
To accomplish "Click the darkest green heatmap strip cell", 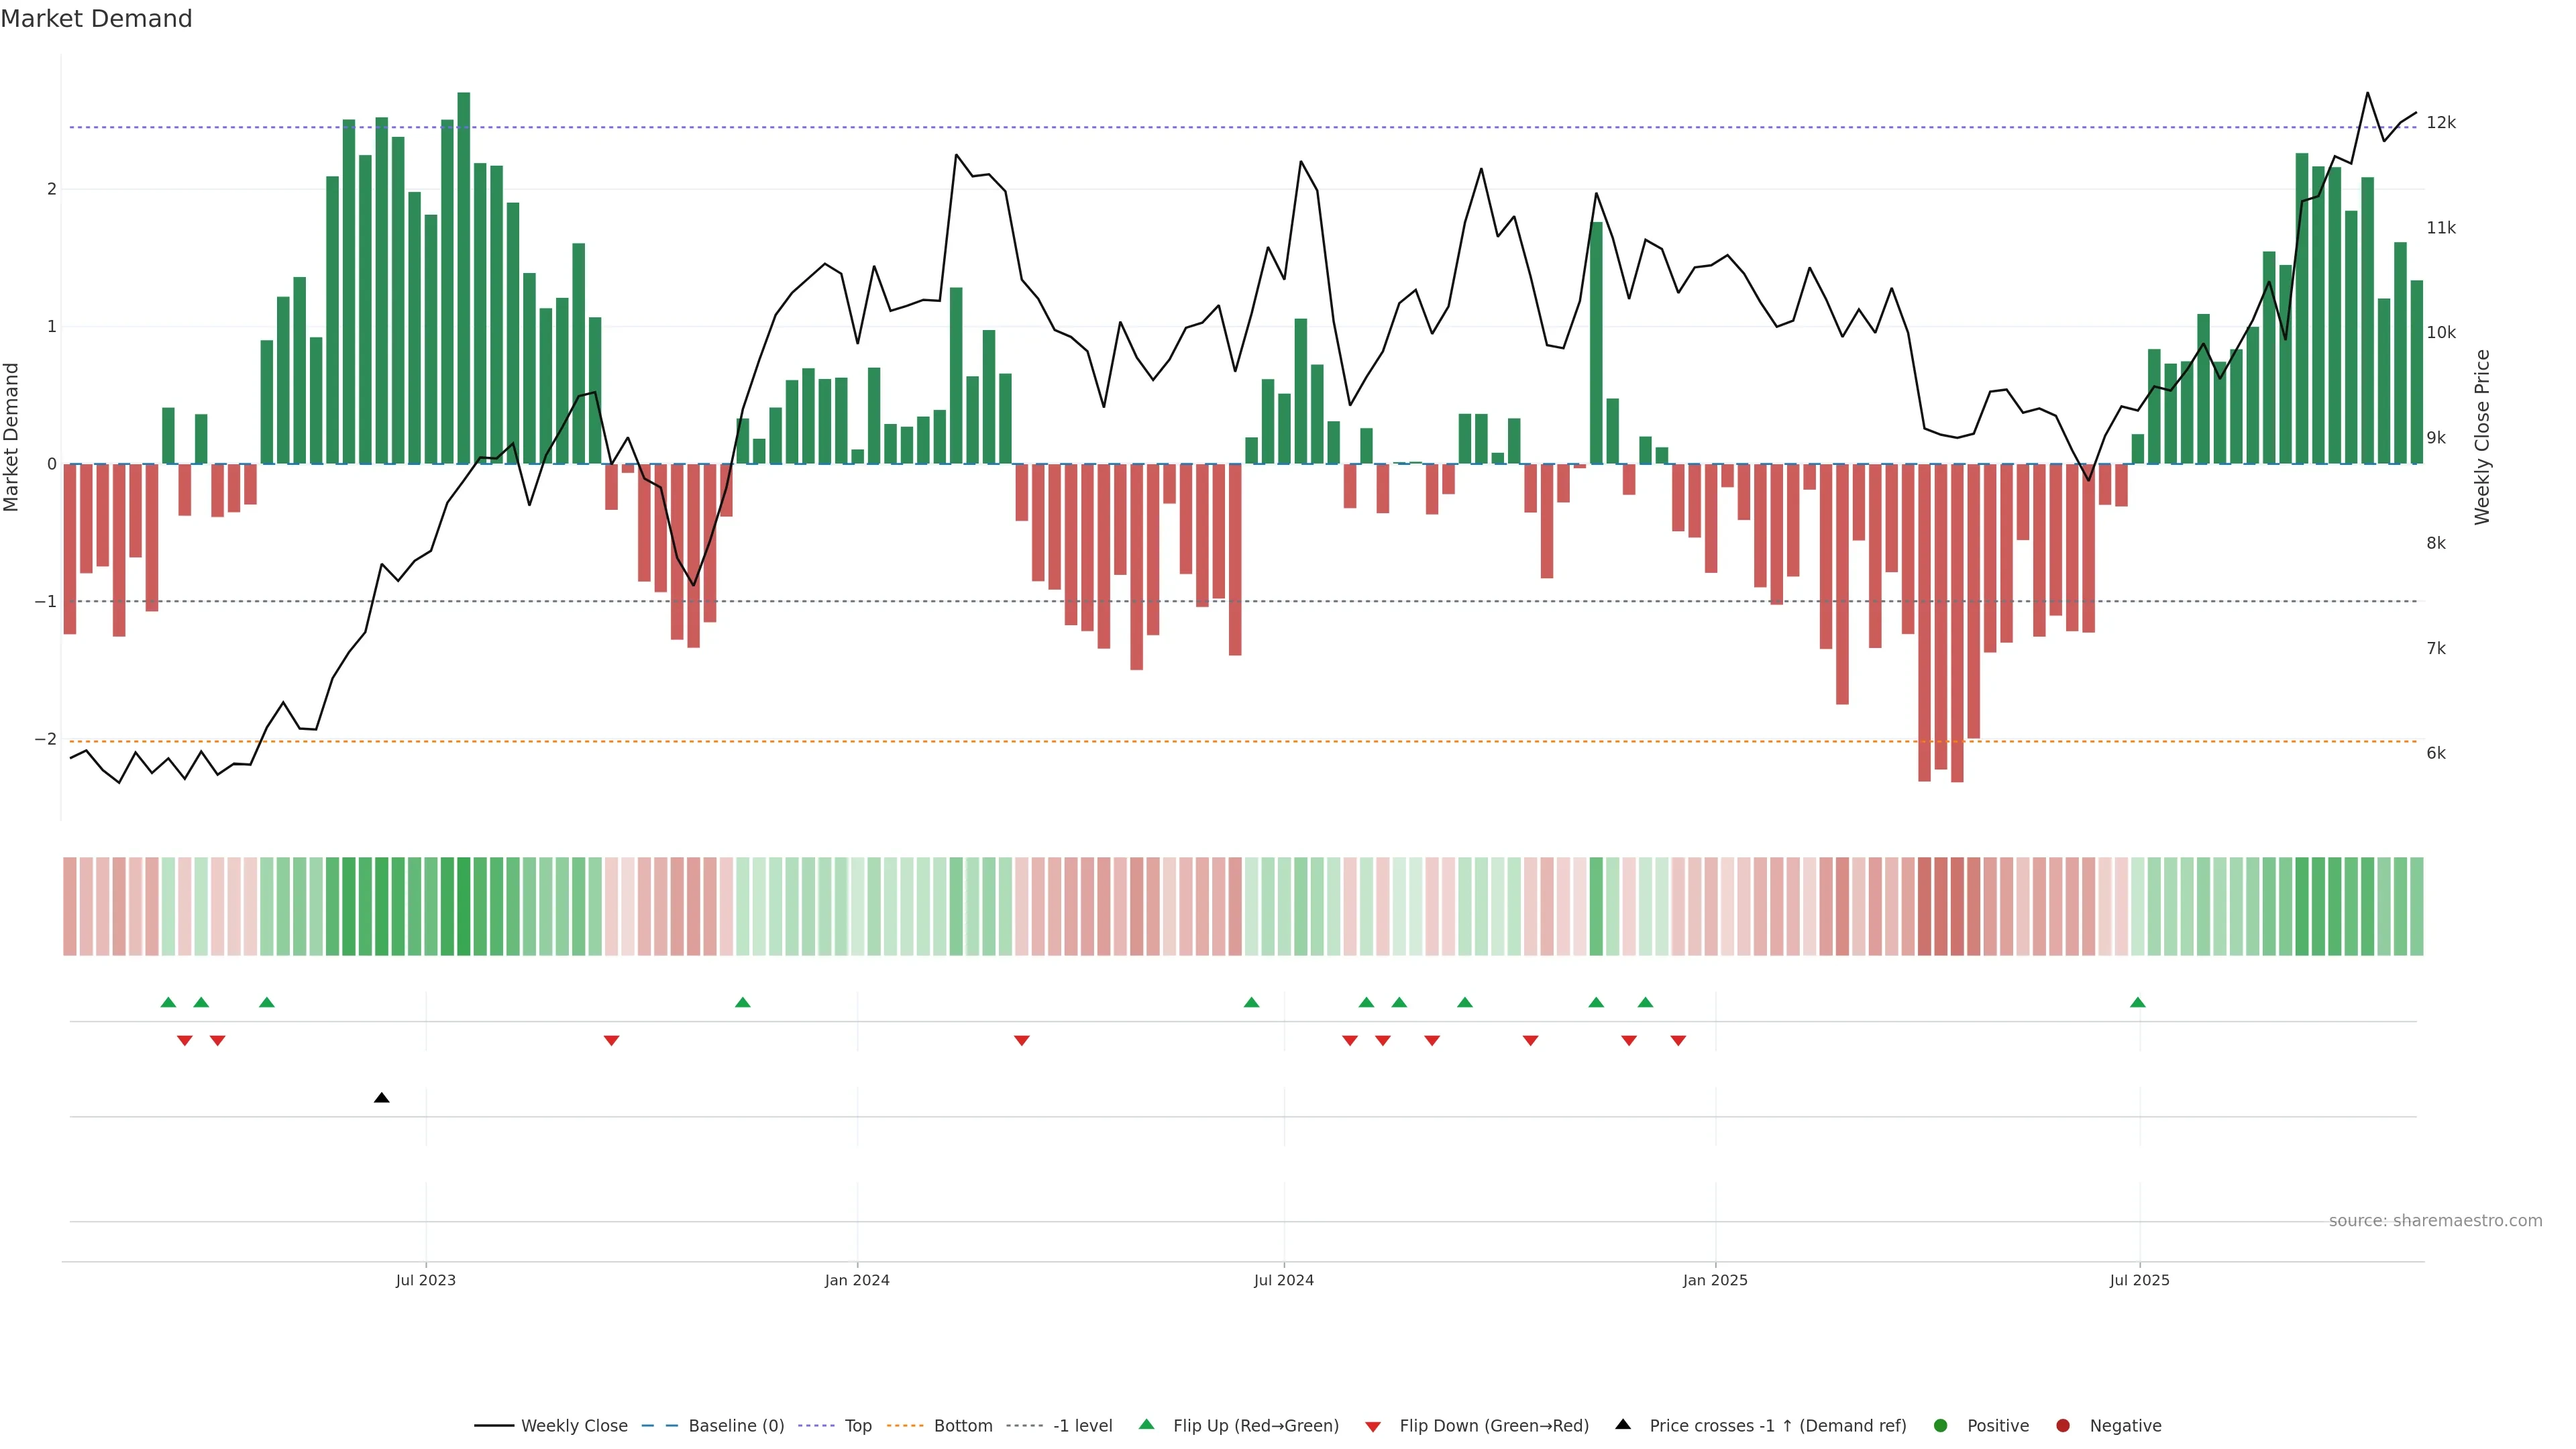I will pyautogui.click(x=464, y=906).
